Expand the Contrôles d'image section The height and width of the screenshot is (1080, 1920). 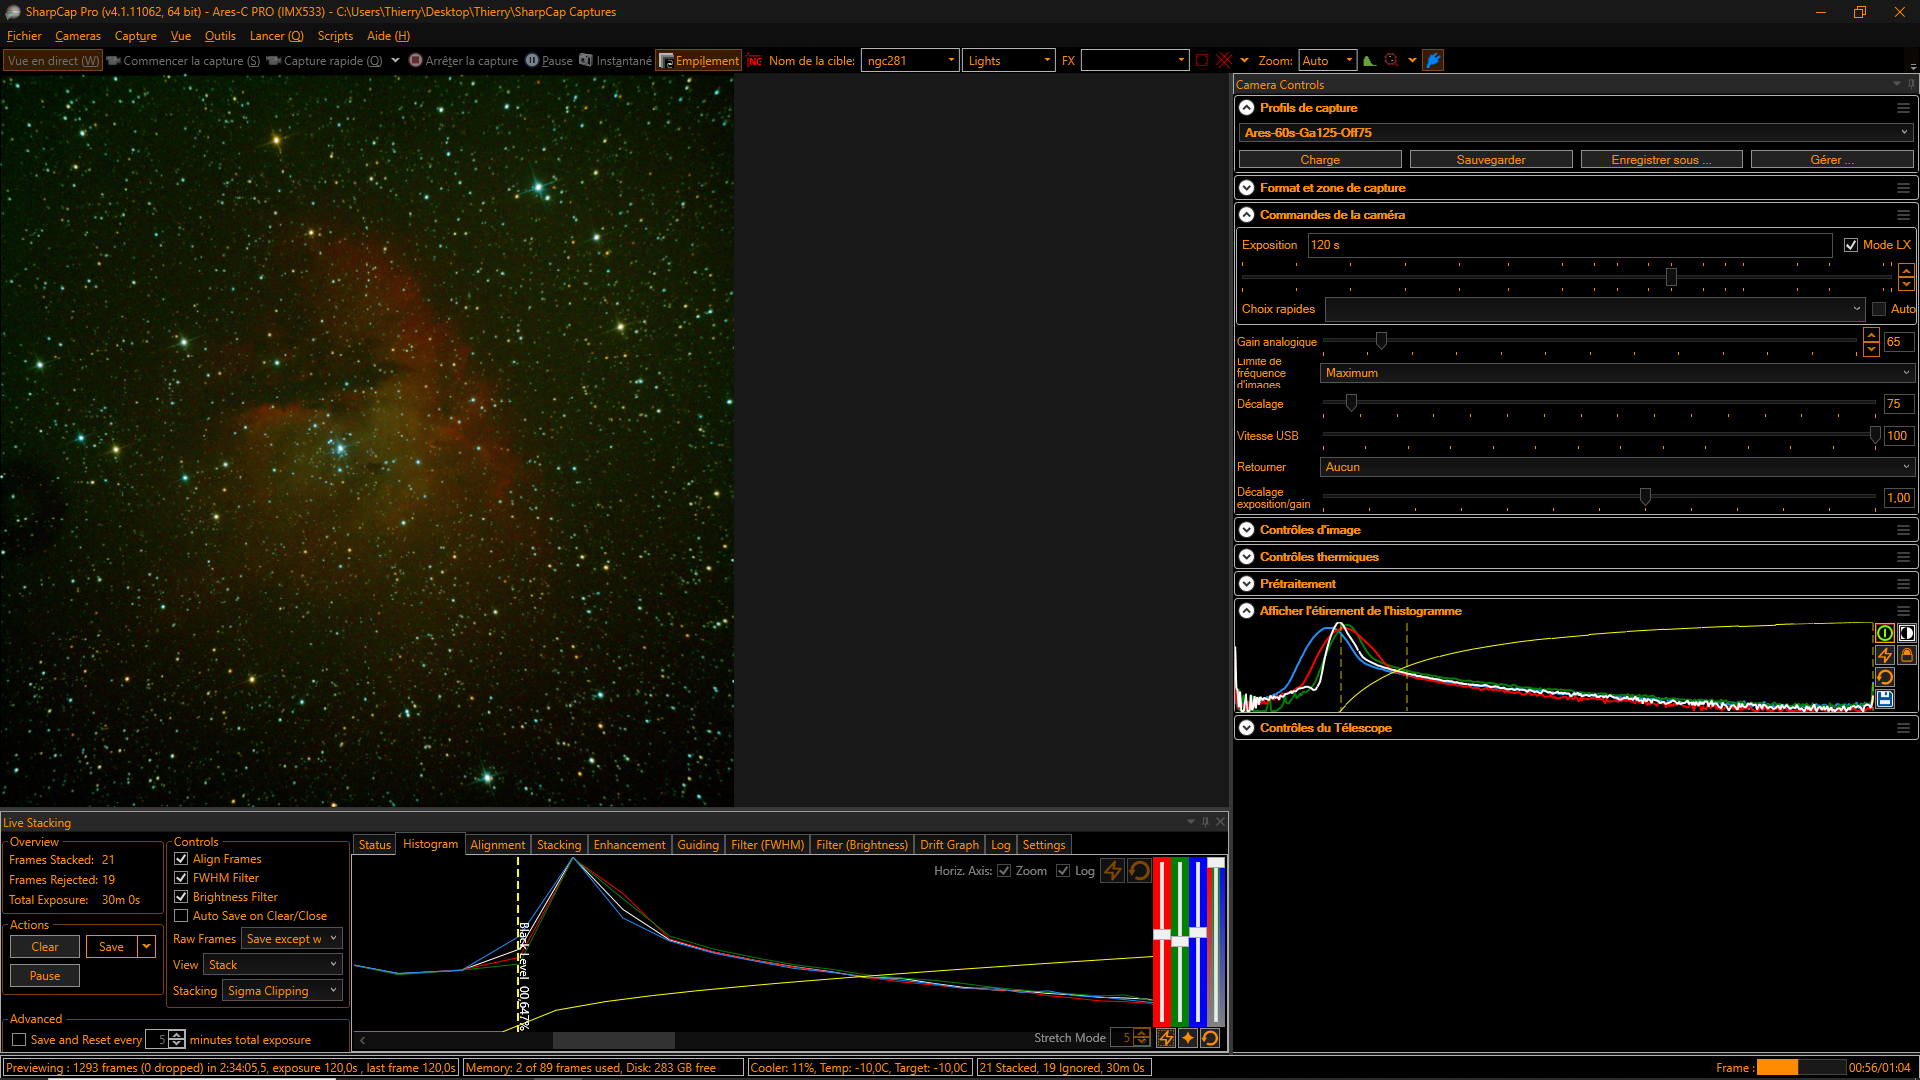coord(1247,530)
